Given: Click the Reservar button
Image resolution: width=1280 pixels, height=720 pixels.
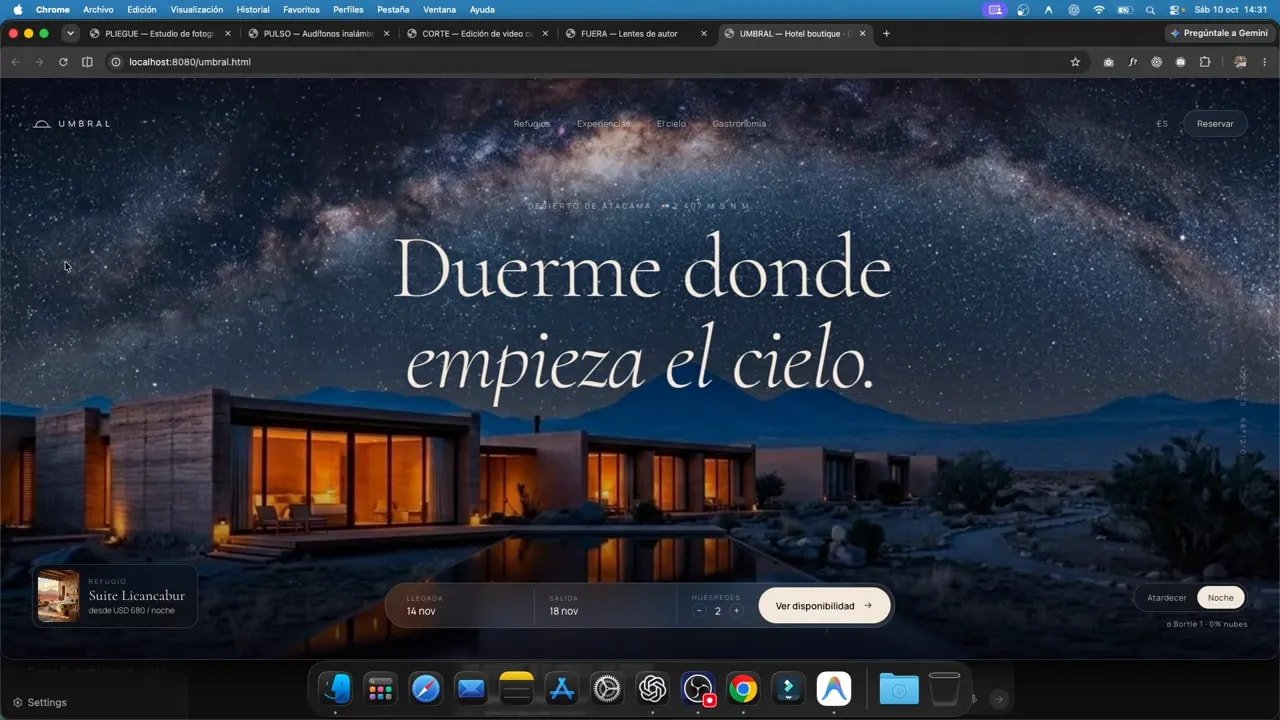Looking at the screenshot, I should (1215, 124).
